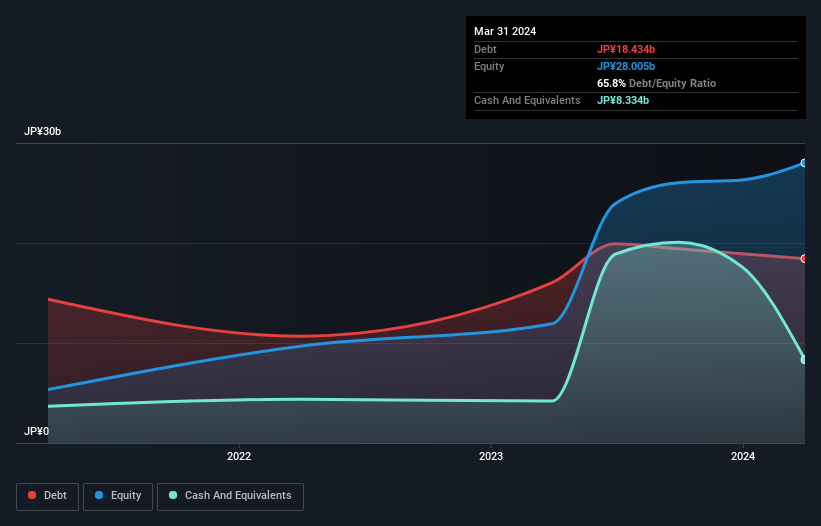Toggle the Debt series legend button
The width and height of the screenshot is (821, 526).
48,496
